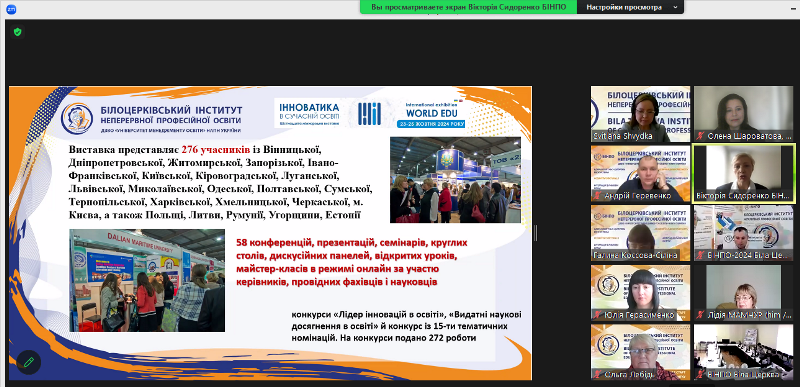Select Svitlana Shvydka video thumbnail
Screen dimensions: 800x387
[640, 114]
